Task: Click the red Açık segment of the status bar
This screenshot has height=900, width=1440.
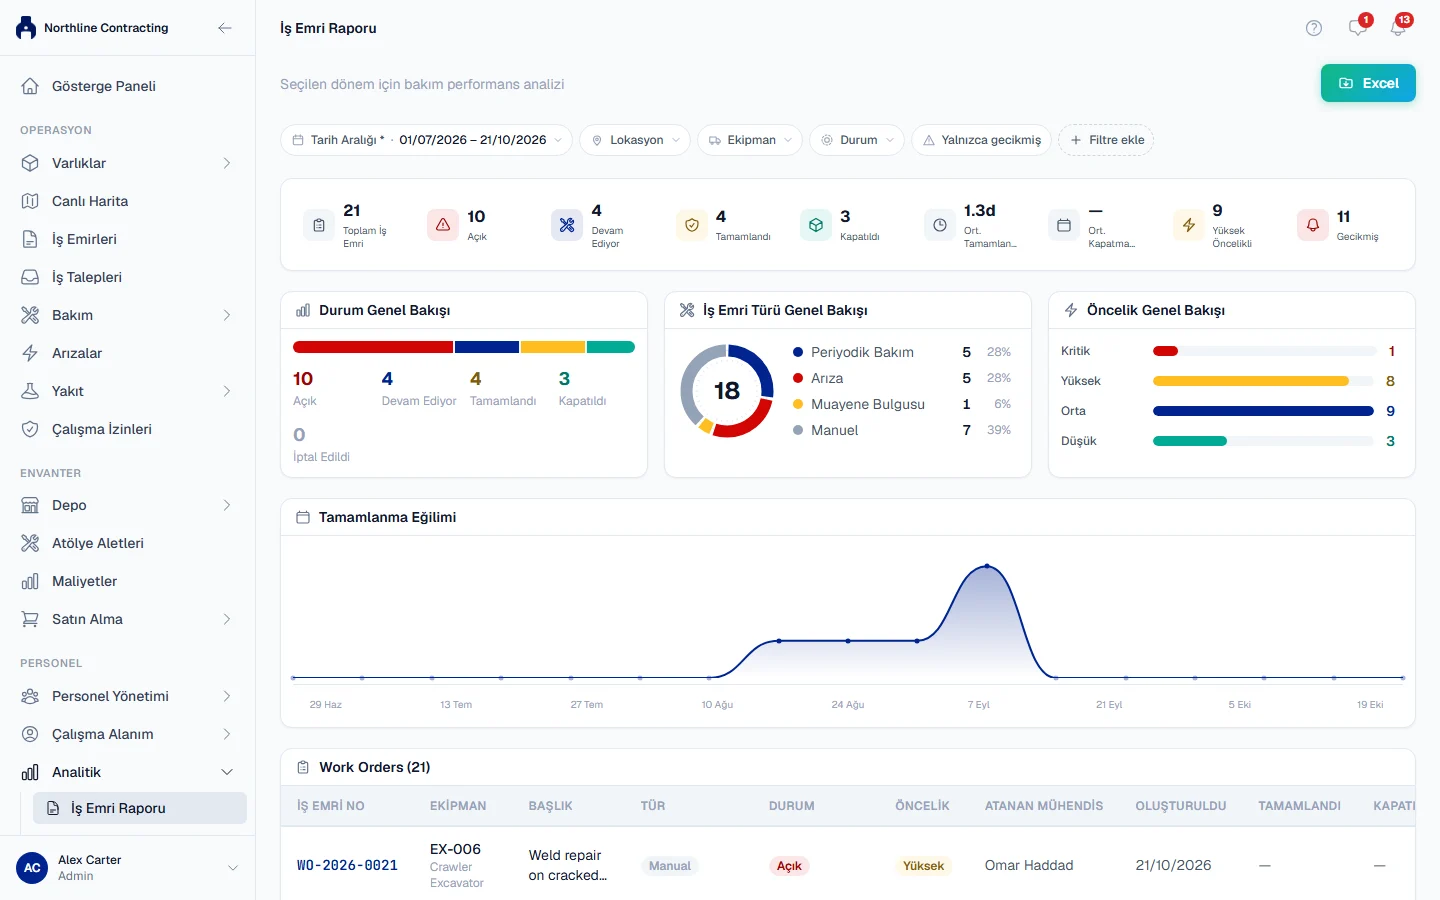Action: coord(373,347)
